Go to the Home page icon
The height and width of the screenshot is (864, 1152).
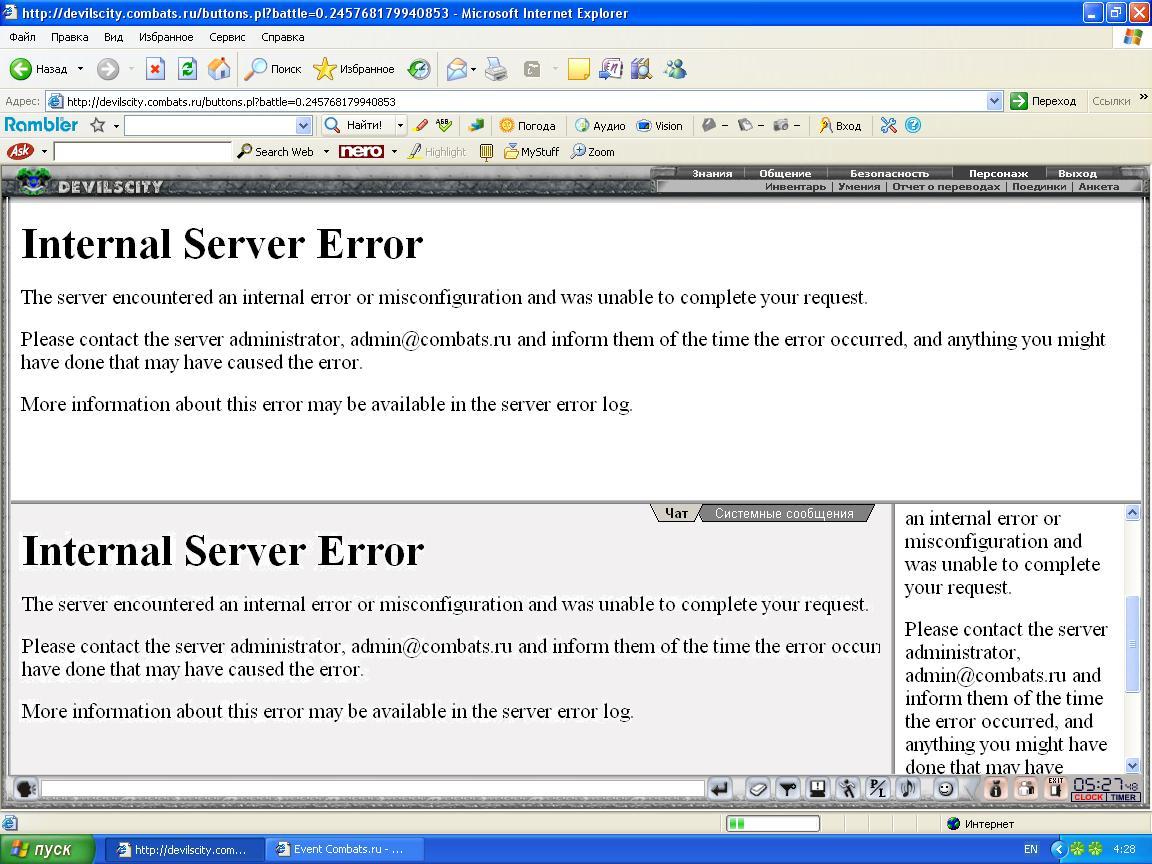click(219, 69)
